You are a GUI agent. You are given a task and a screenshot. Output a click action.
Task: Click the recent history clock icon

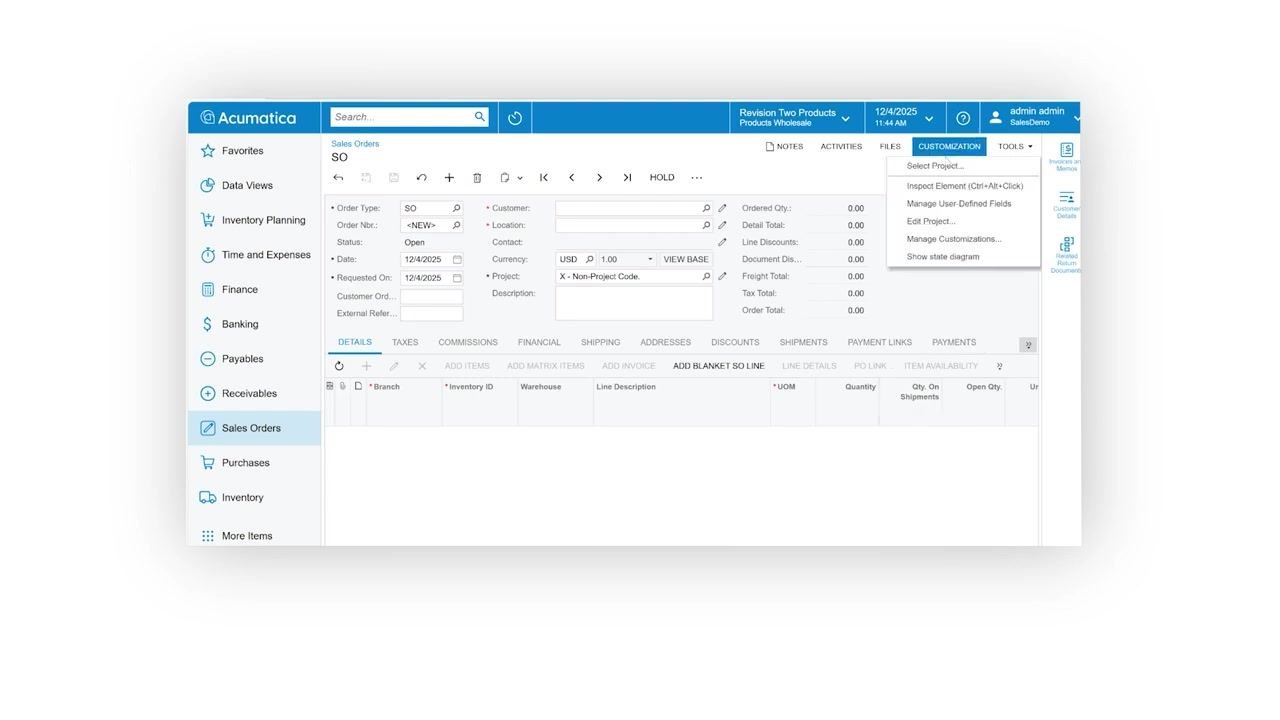click(515, 118)
